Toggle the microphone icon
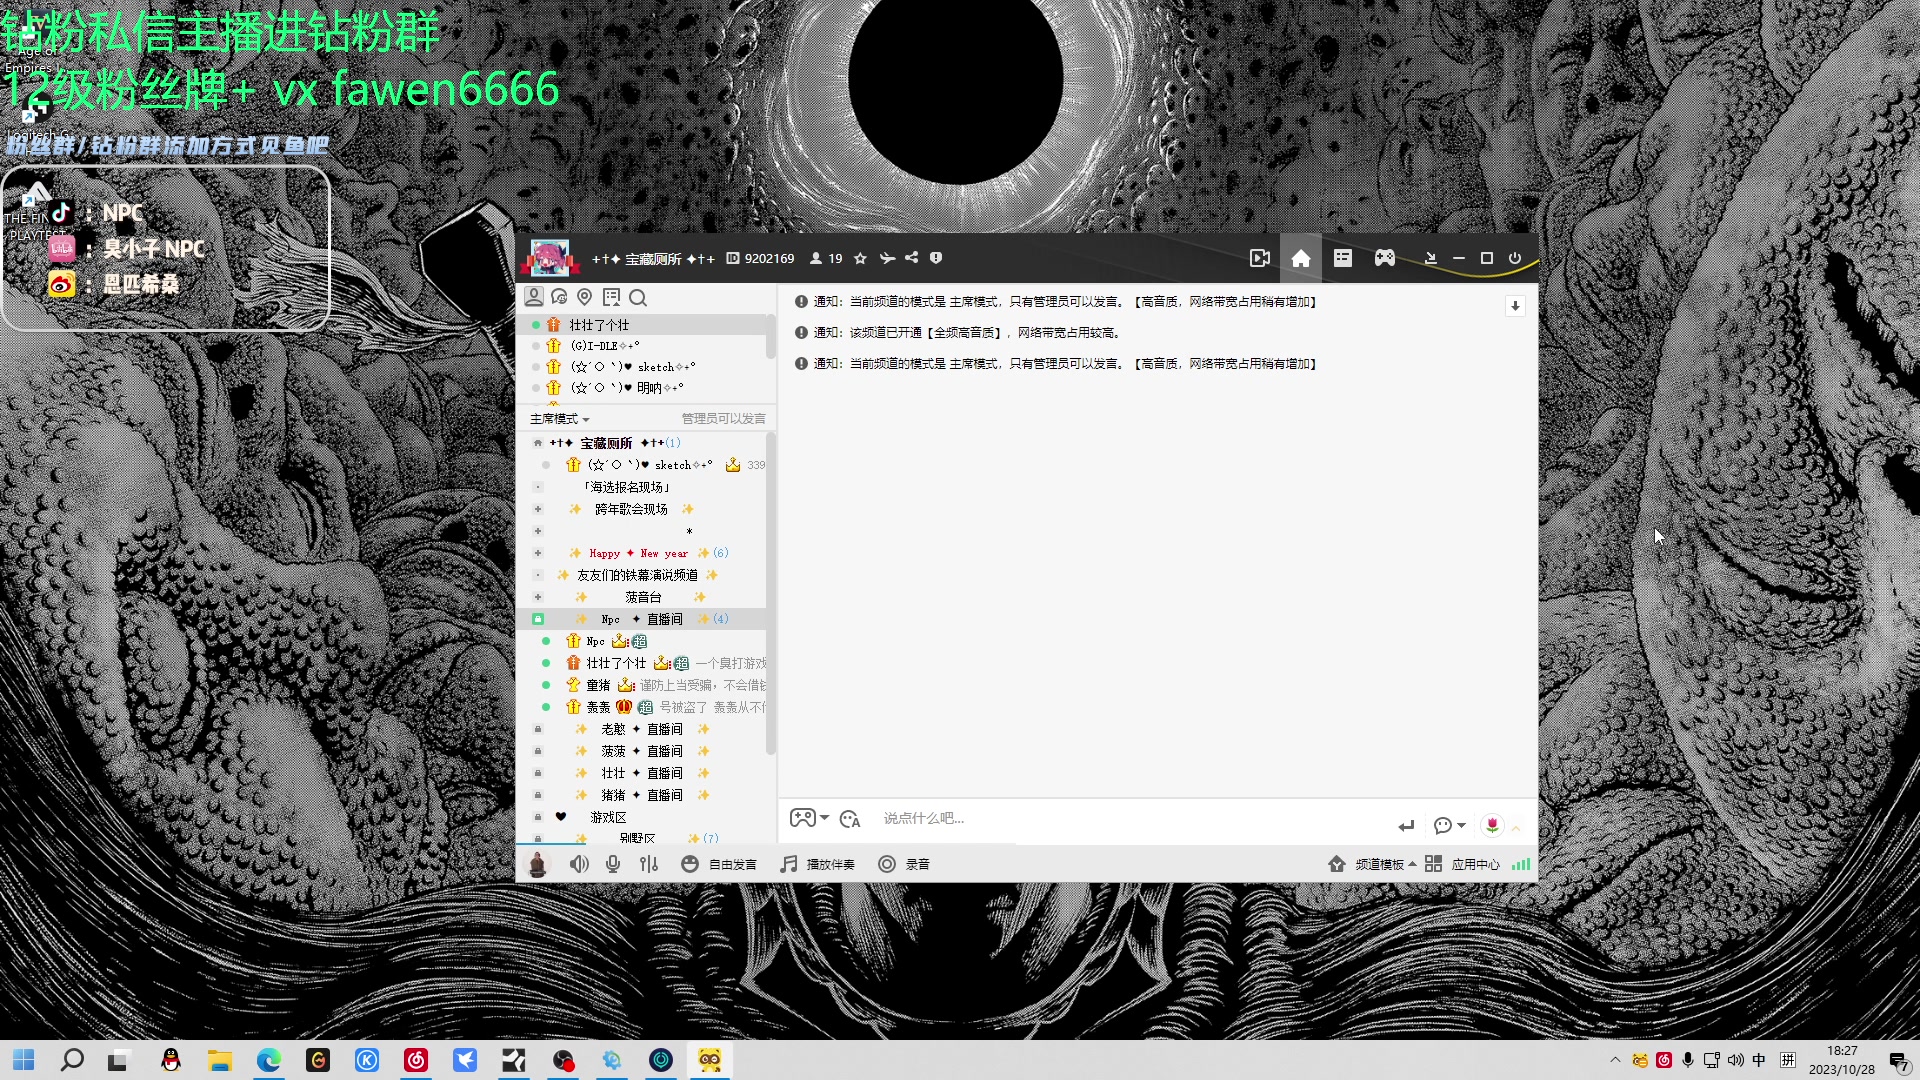Viewport: 1920px width, 1080px height. pyautogui.click(x=613, y=864)
